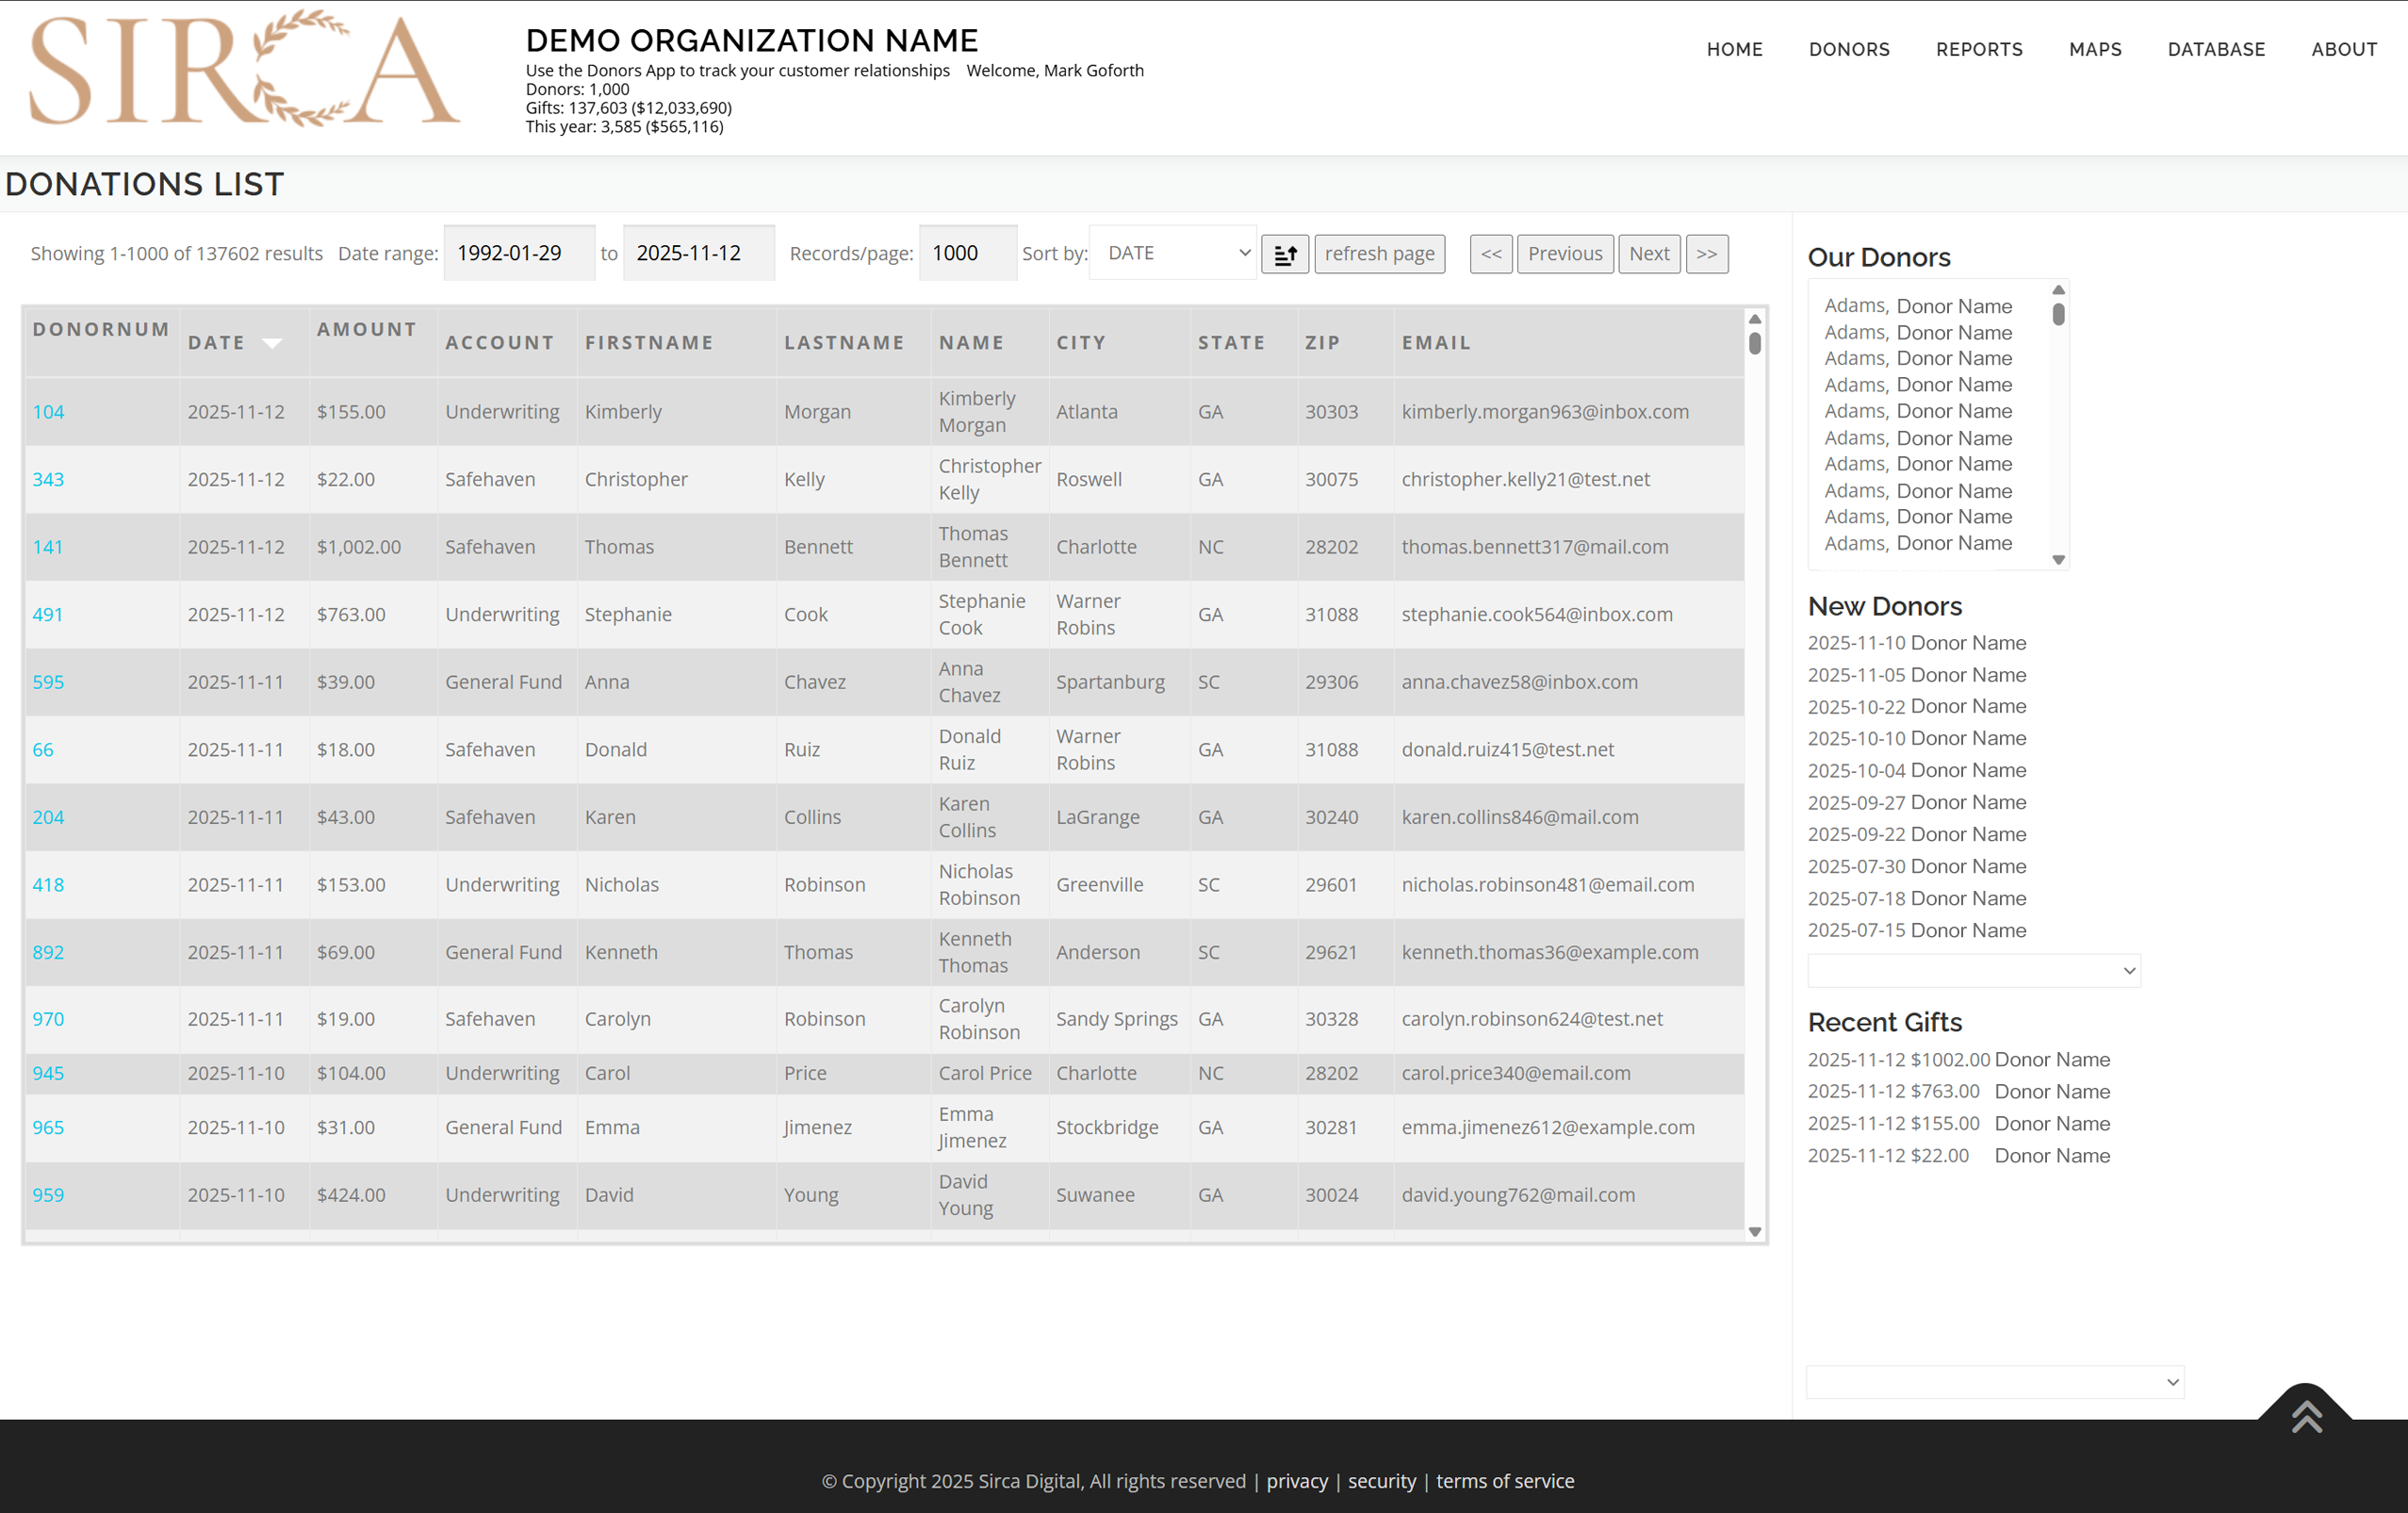This screenshot has height=1513, width=2408.
Task: Click the donations table vertical scrollbar thumb
Action: coord(1754,343)
